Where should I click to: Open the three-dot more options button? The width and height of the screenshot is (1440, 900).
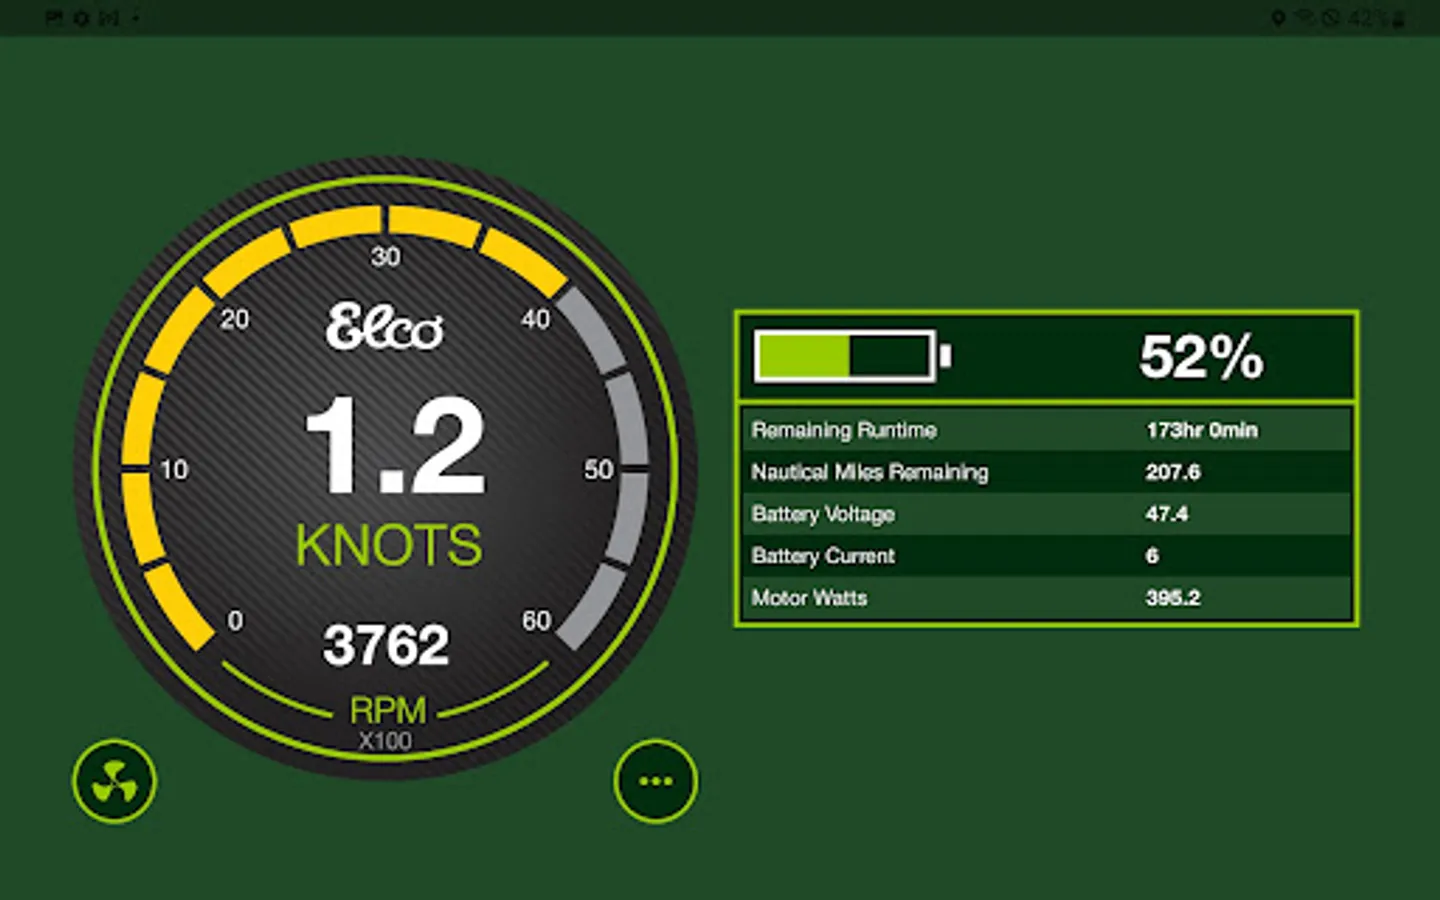[656, 781]
